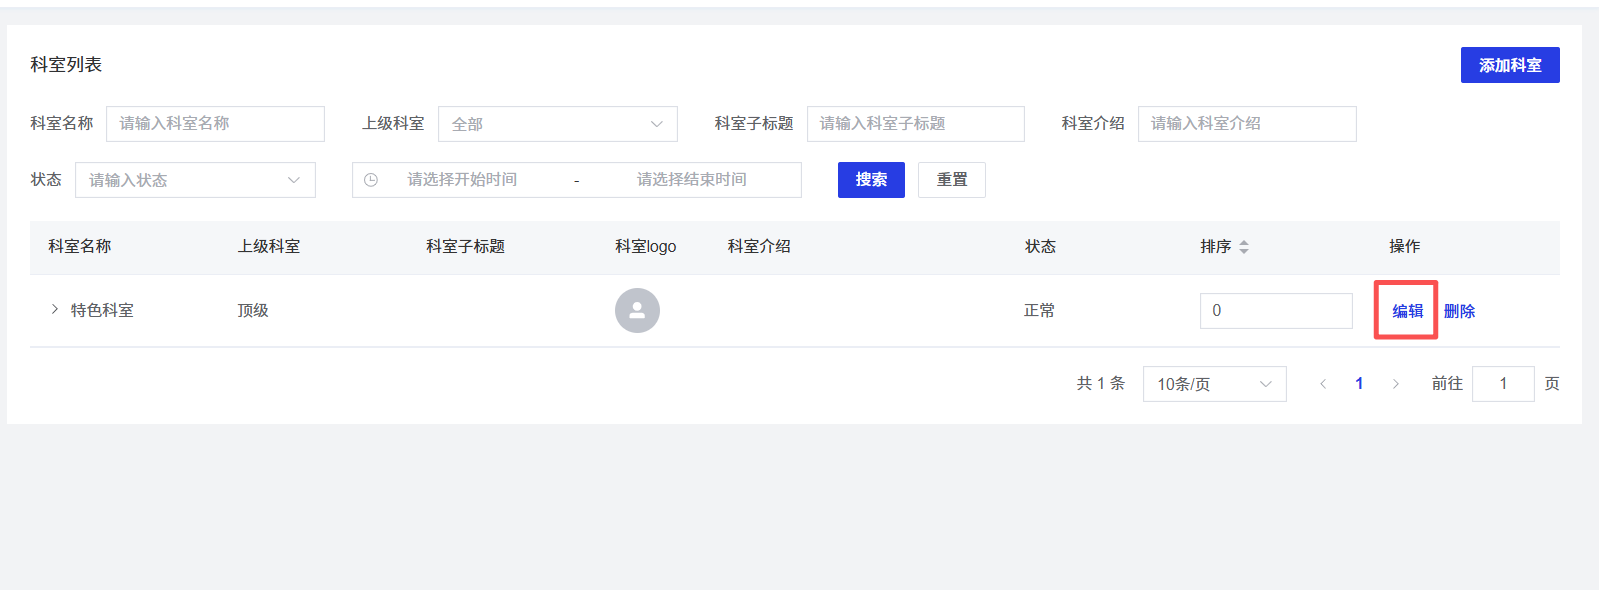
Task: Click the 科室名称 column header
Action: click(x=80, y=247)
